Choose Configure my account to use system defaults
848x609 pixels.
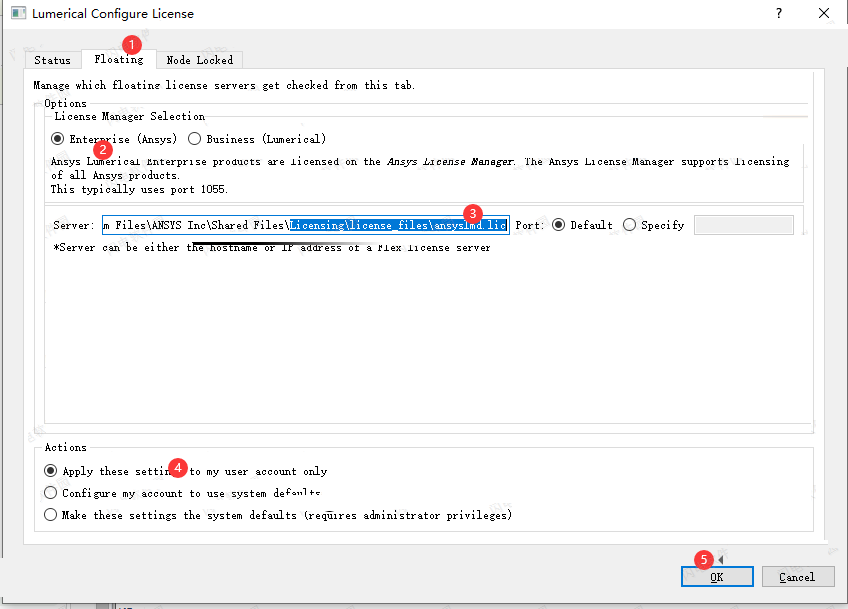[182, 493]
